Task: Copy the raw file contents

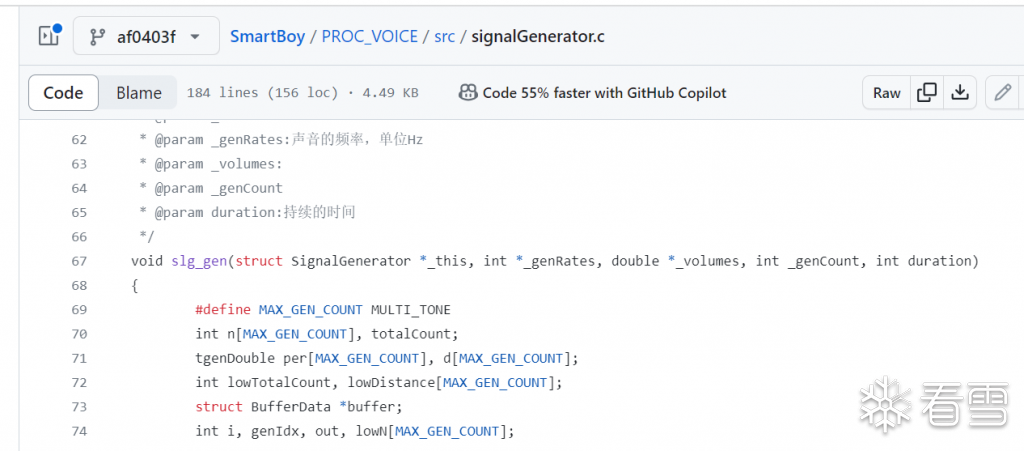Action: (x=927, y=93)
